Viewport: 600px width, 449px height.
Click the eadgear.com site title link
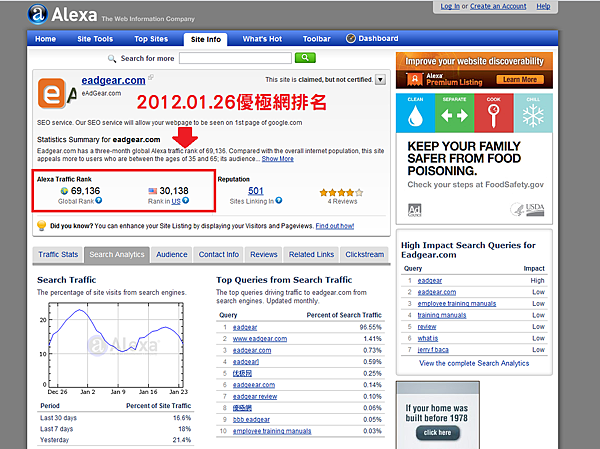pyautogui.click(x=113, y=80)
